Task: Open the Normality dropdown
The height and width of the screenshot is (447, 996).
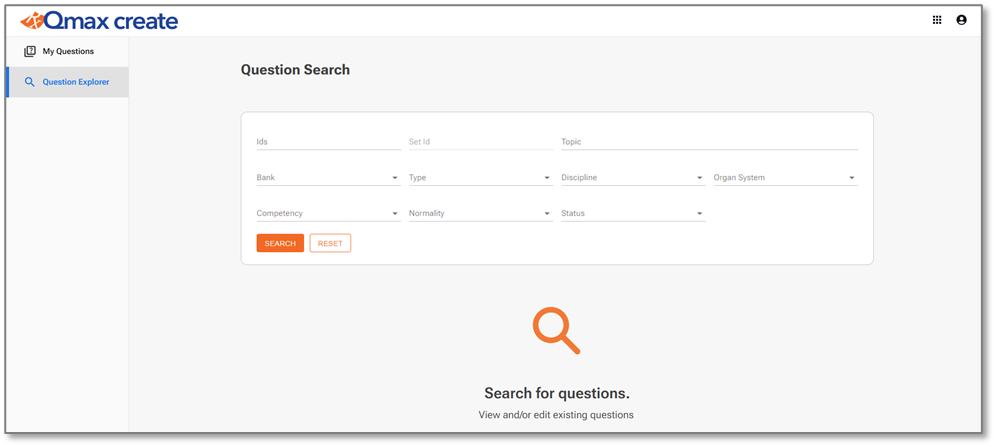Action: click(x=481, y=213)
